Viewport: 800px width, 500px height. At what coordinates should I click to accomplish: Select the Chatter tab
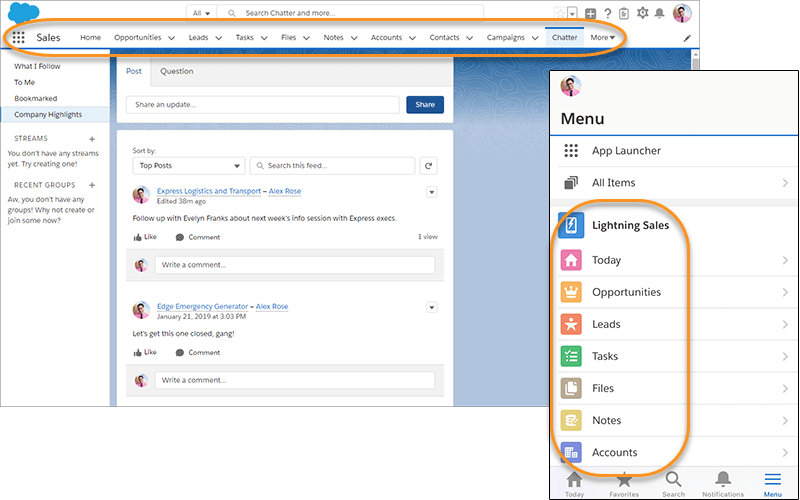pos(564,37)
